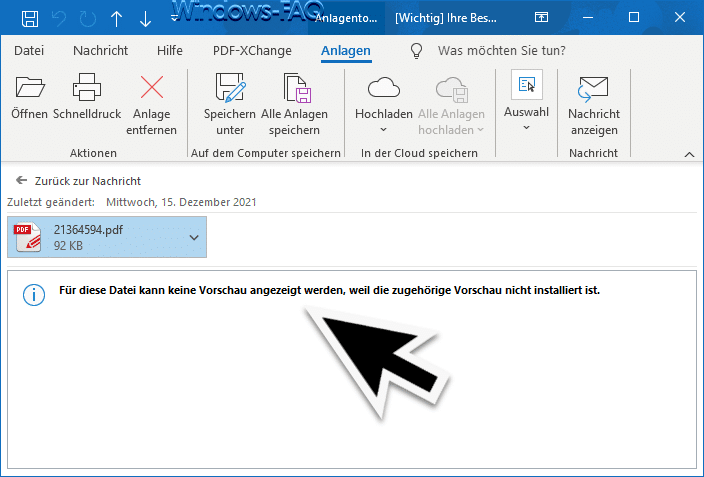This screenshot has height=477, width=704.
Task: Expand dropdown arrow beside 21364594.pdf
Action: [x=194, y=238]
